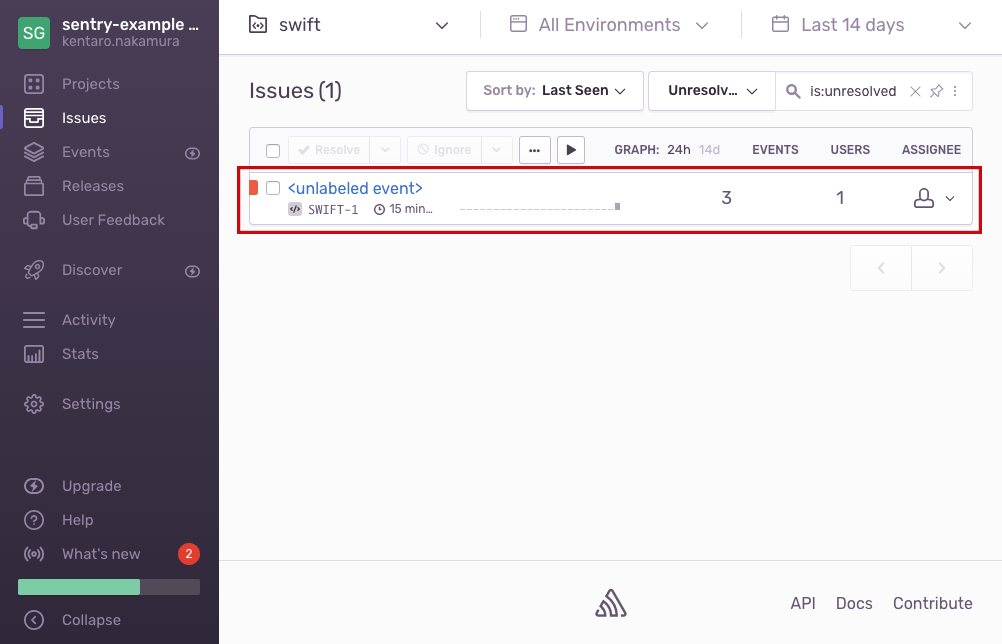
Task: Click the kentaro.nakamura username
Action: tap(121, 42)
